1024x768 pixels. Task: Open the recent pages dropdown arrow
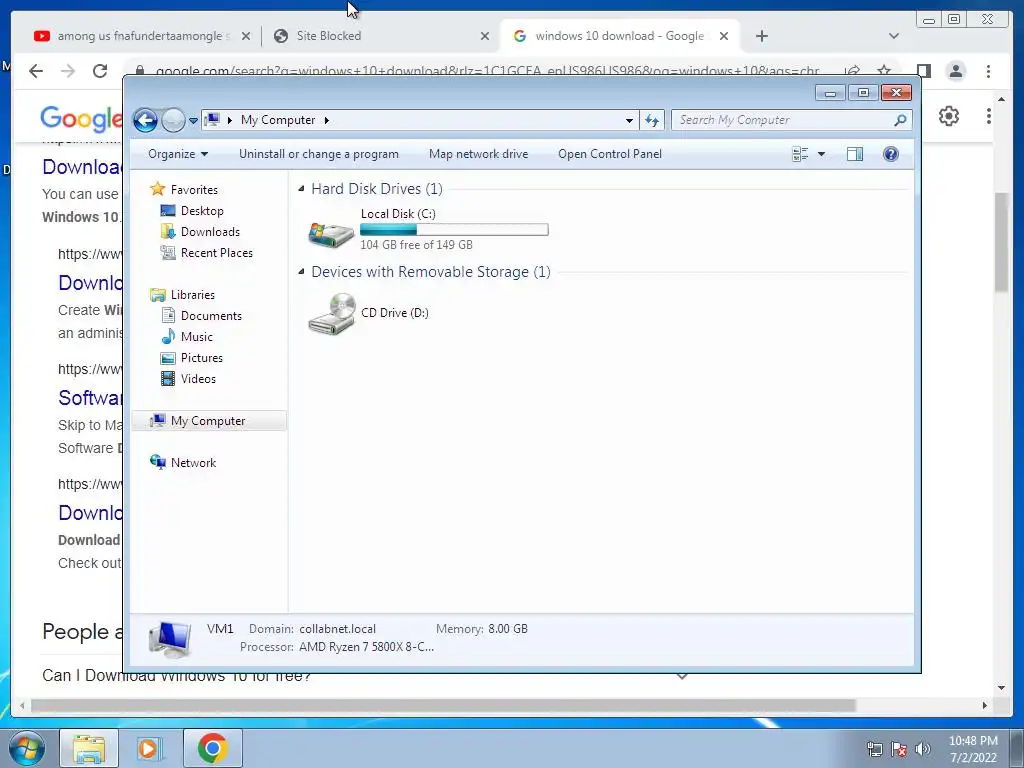(193, 121)
